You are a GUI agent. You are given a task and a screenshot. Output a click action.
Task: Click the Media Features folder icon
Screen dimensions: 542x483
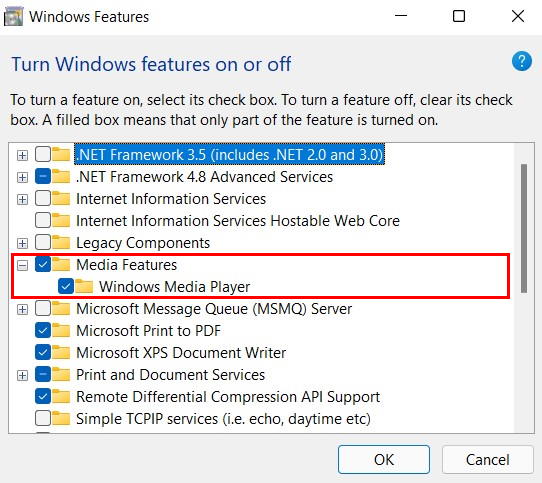(61, 264)
